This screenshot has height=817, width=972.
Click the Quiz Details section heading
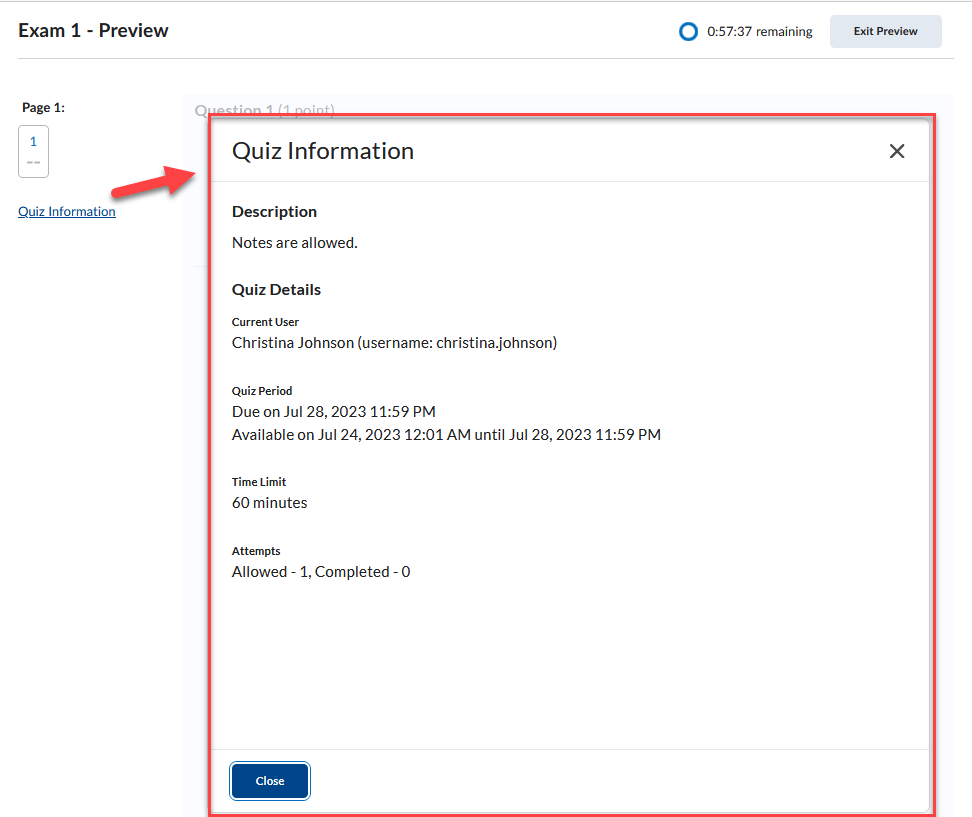(276, 290)
